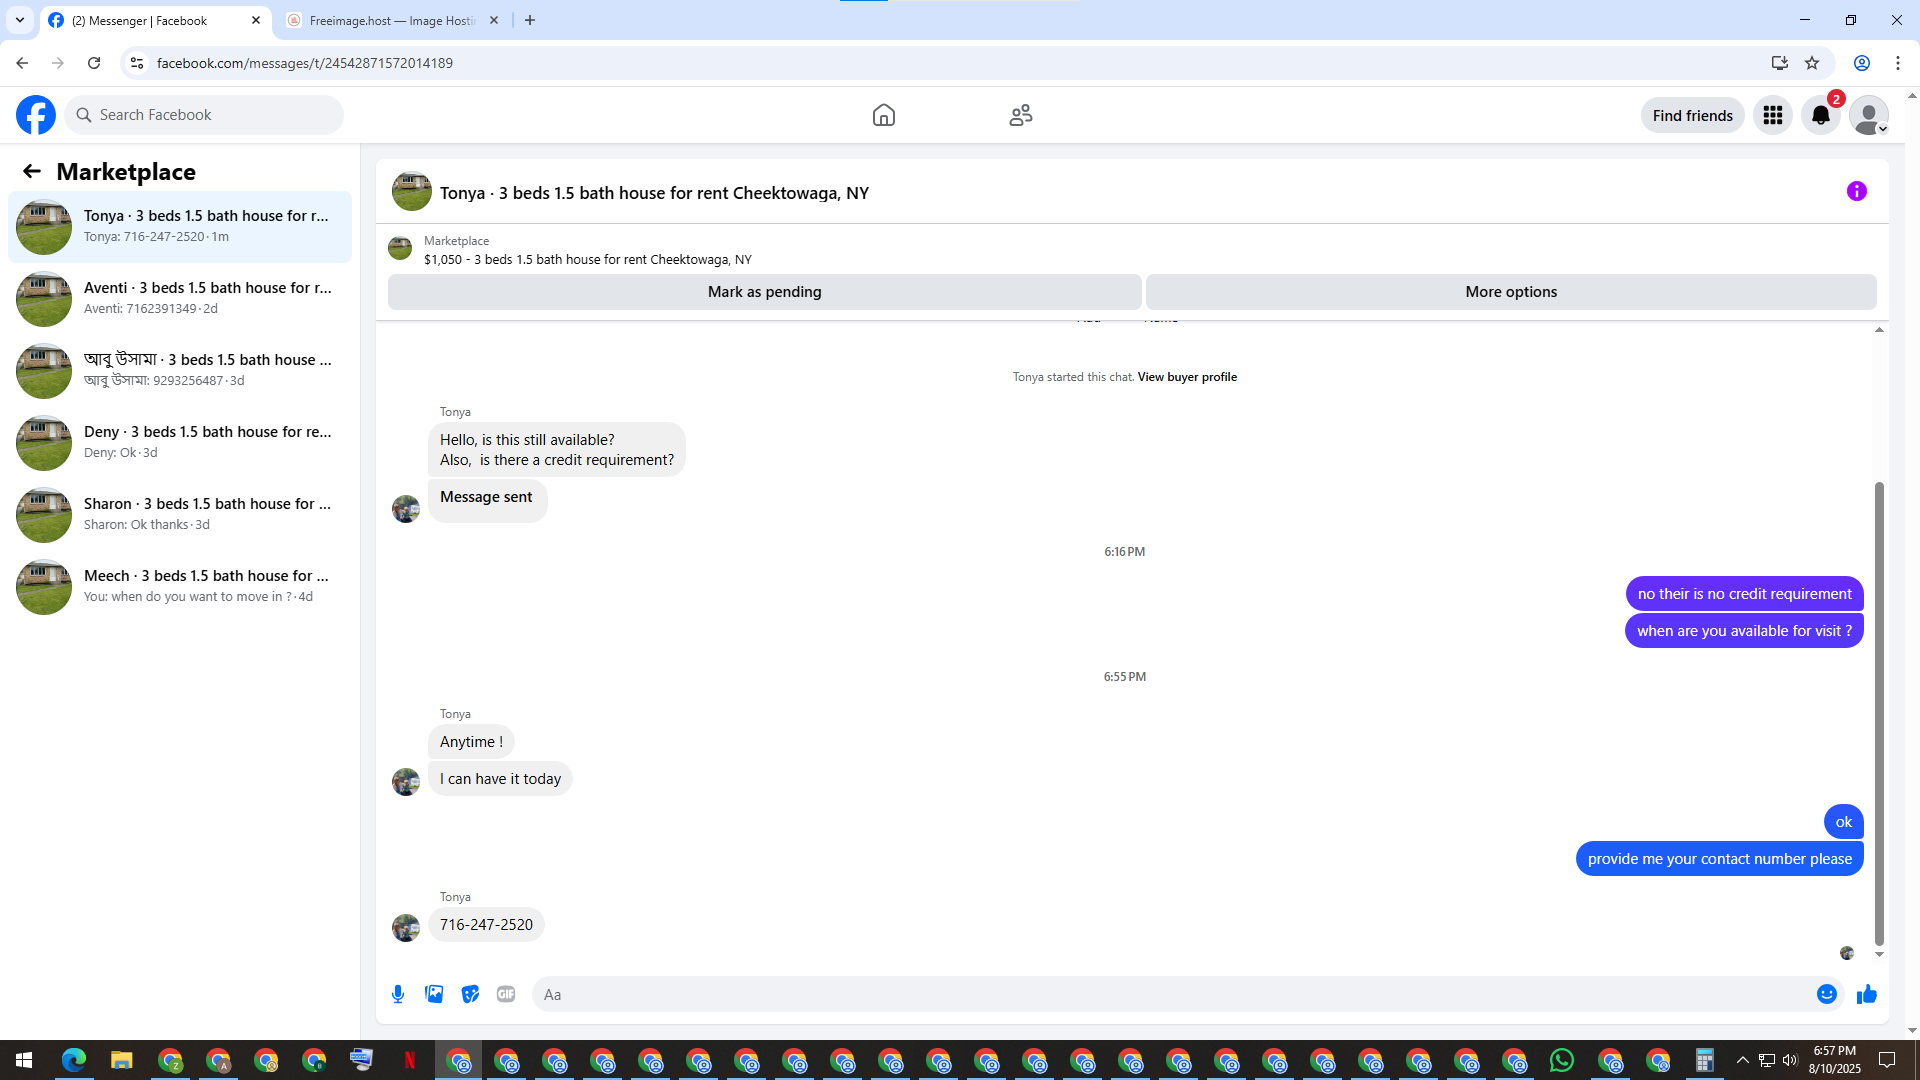Viewport: 1920px width, 1080px height.
Task: Send a thumbs-up like
Action: [1866, 994]
